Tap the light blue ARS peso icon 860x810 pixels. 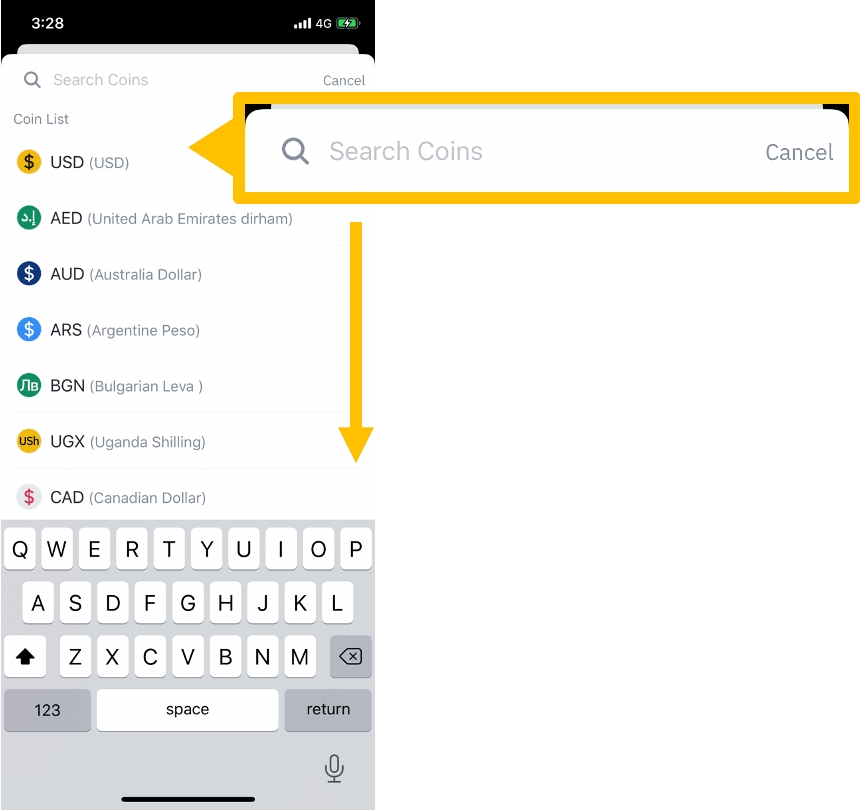[29, 329]
